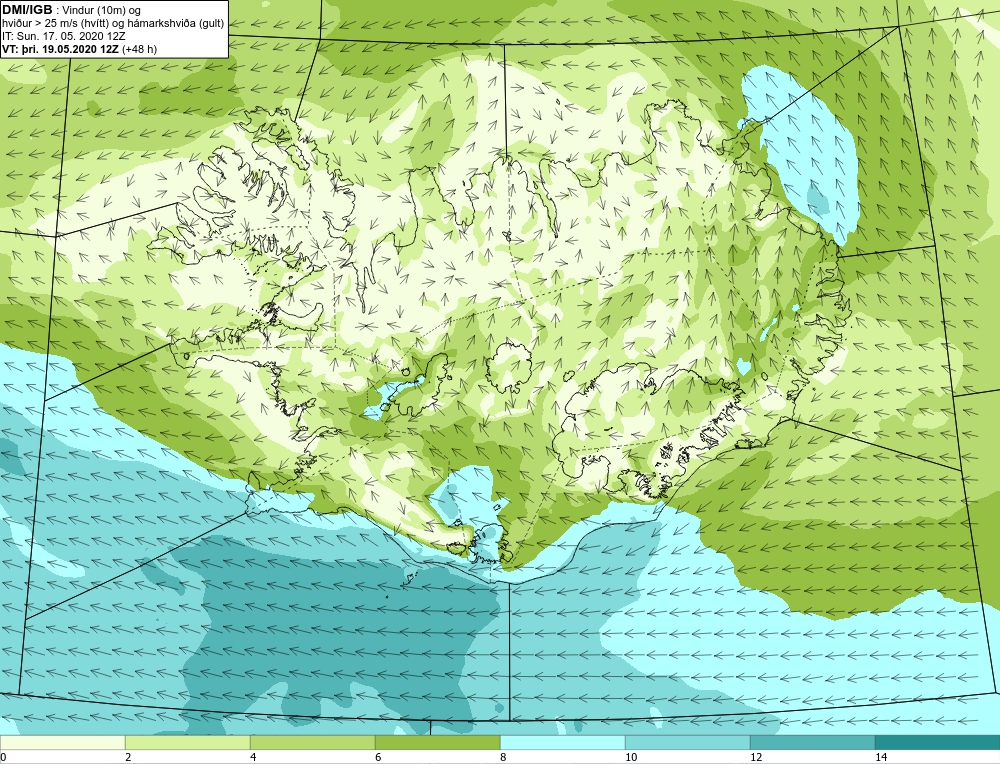Viewport: 1000px width, 764px height.
Task: Click the legend label '2'
Action: [128, 757]
